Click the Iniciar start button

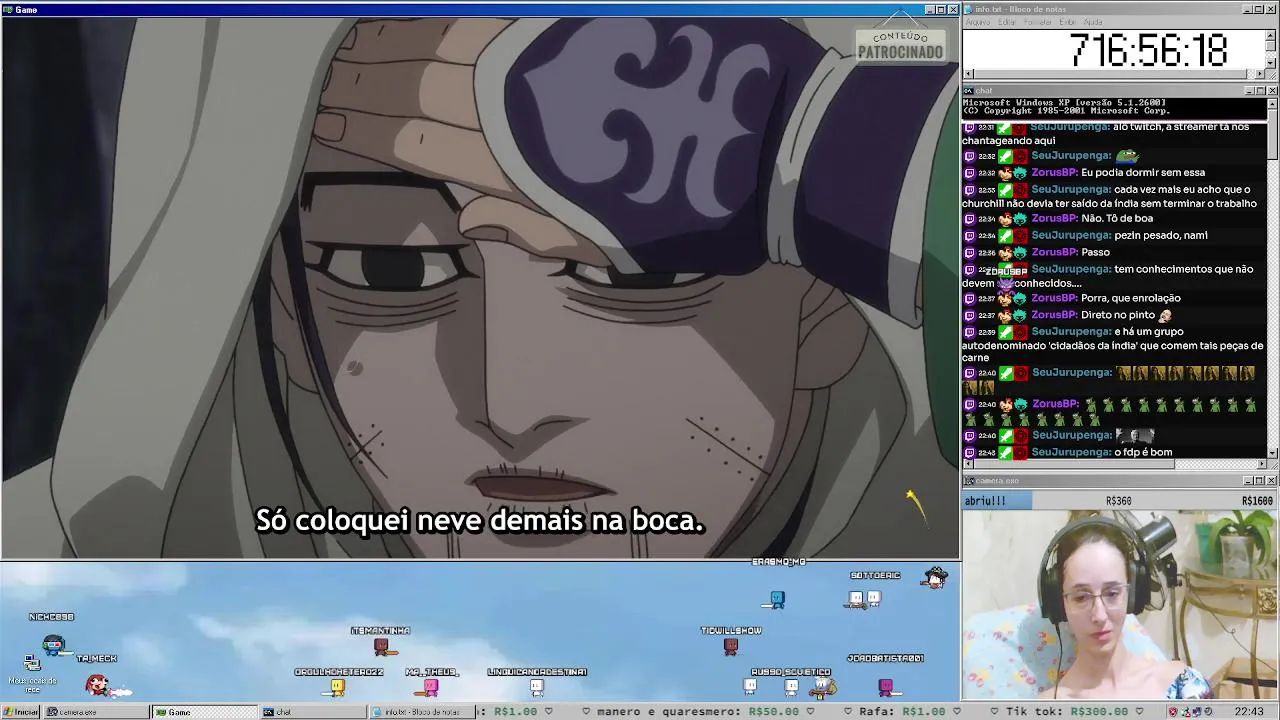(x=21, y=712)
